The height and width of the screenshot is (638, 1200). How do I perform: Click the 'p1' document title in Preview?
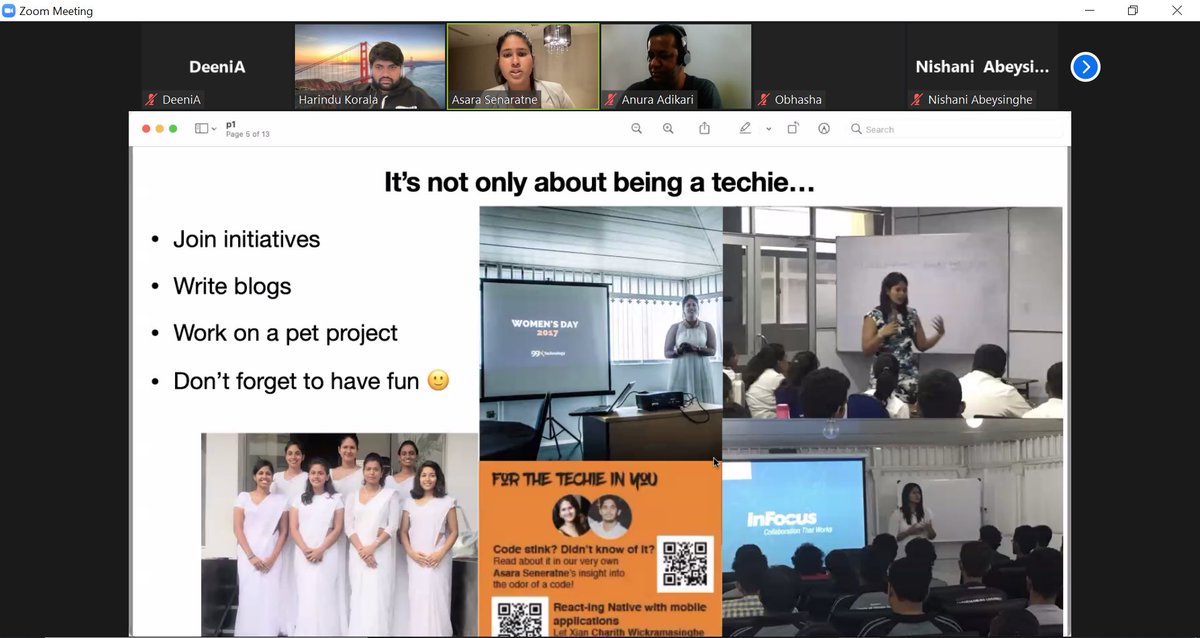[231, 124]
